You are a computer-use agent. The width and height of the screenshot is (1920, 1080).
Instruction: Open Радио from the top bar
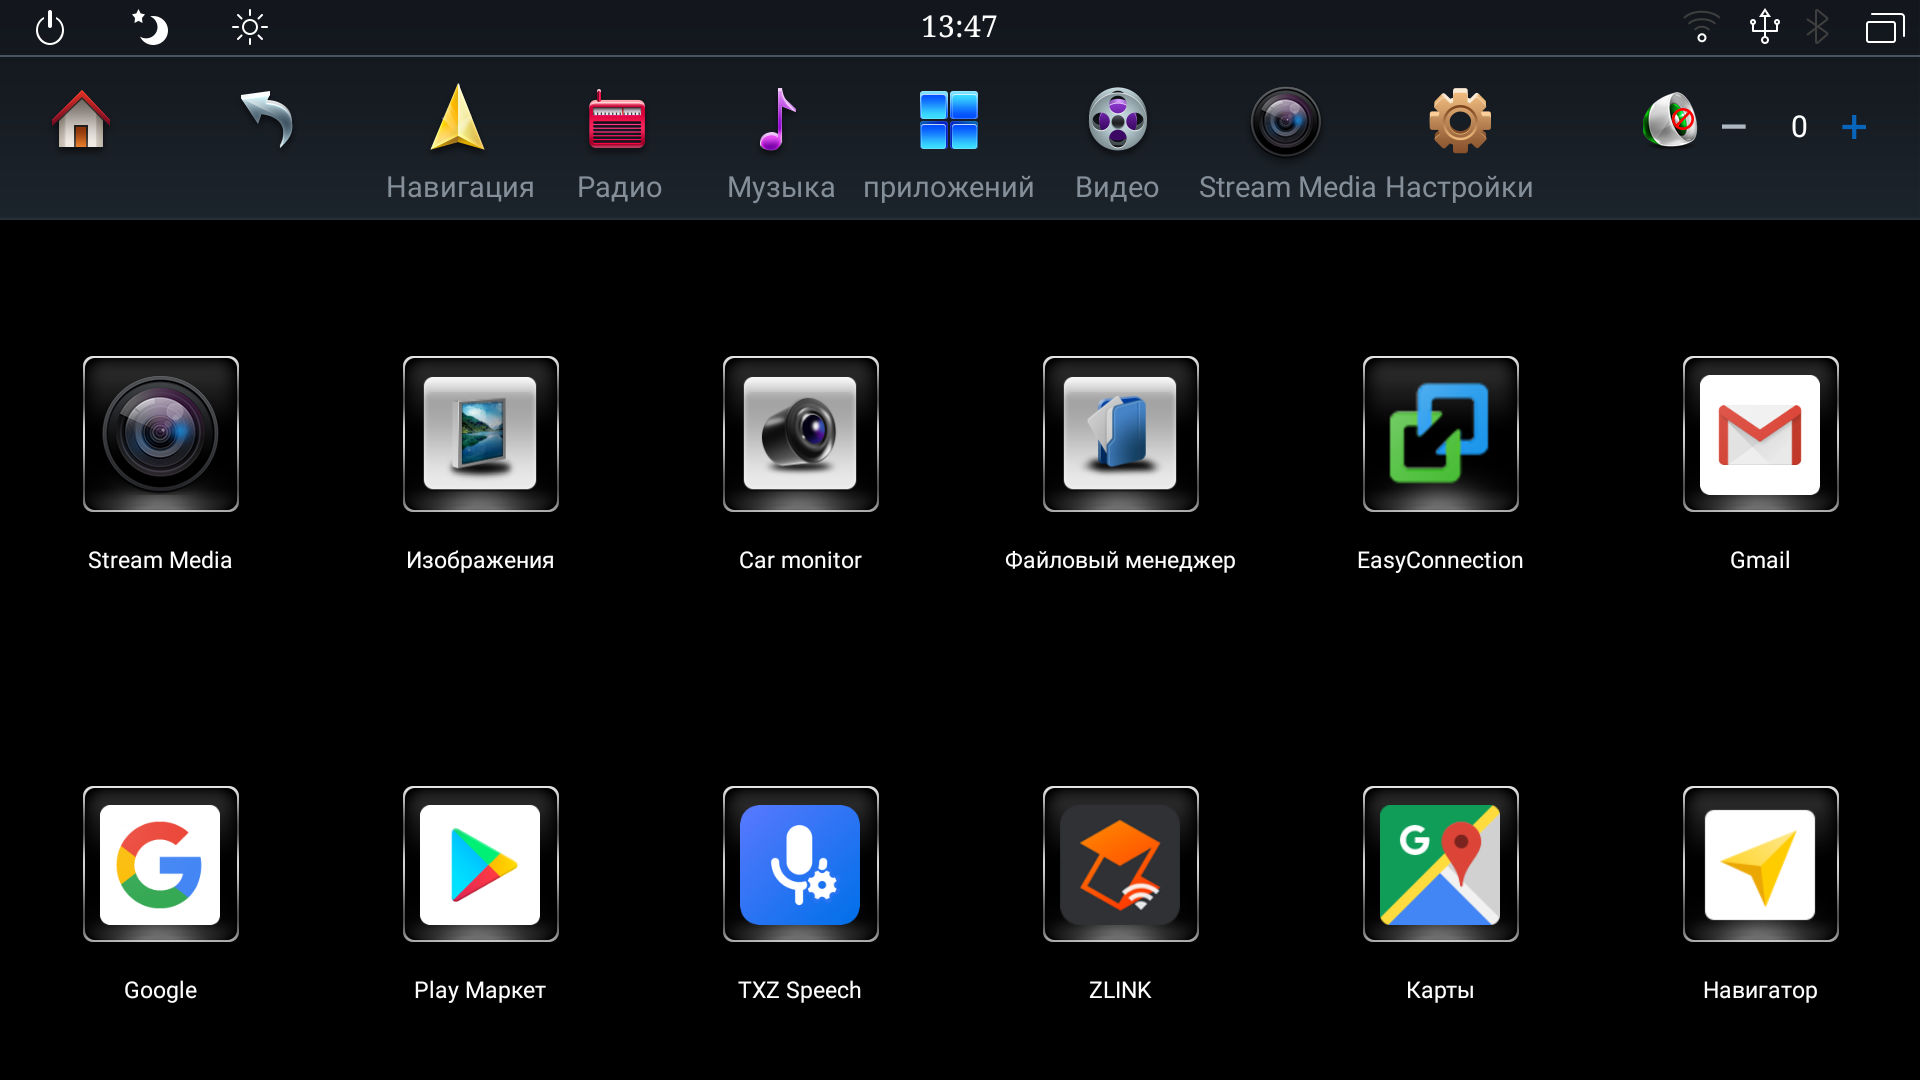619,143
